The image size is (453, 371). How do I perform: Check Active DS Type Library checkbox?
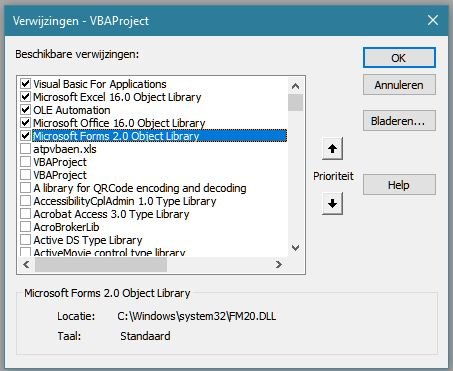[25, 240]
